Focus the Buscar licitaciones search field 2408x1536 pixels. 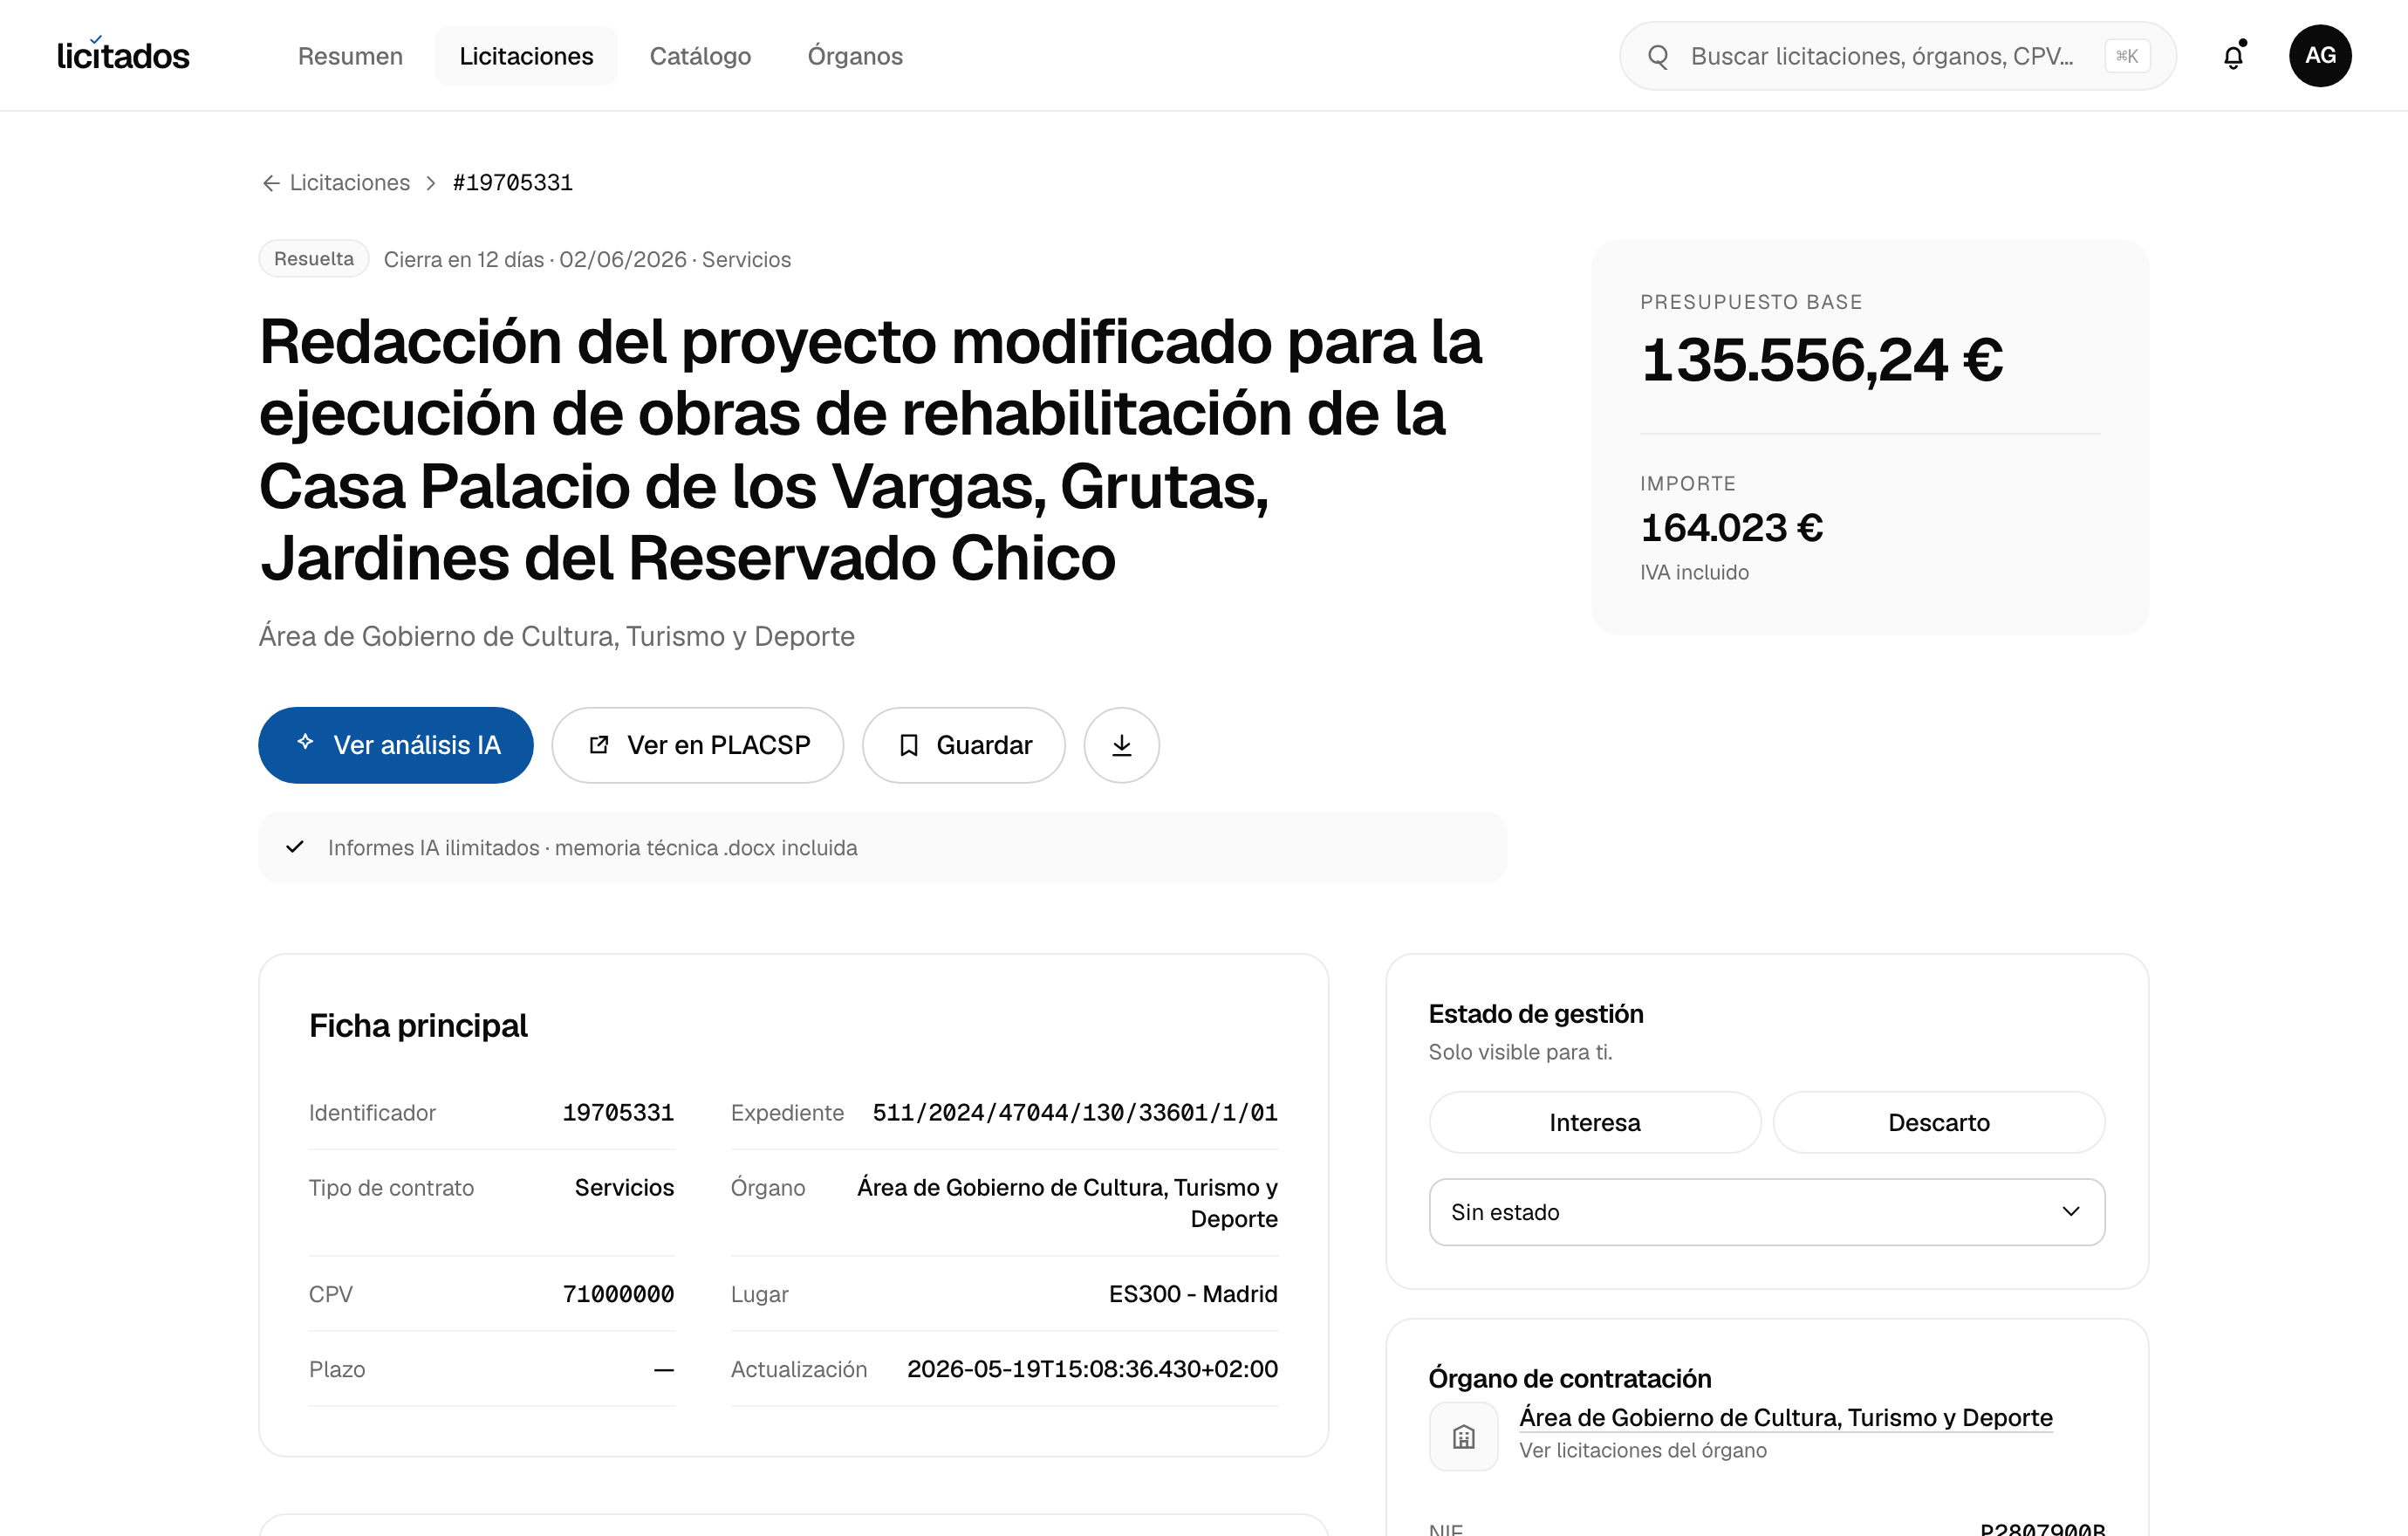[1897, 56]
